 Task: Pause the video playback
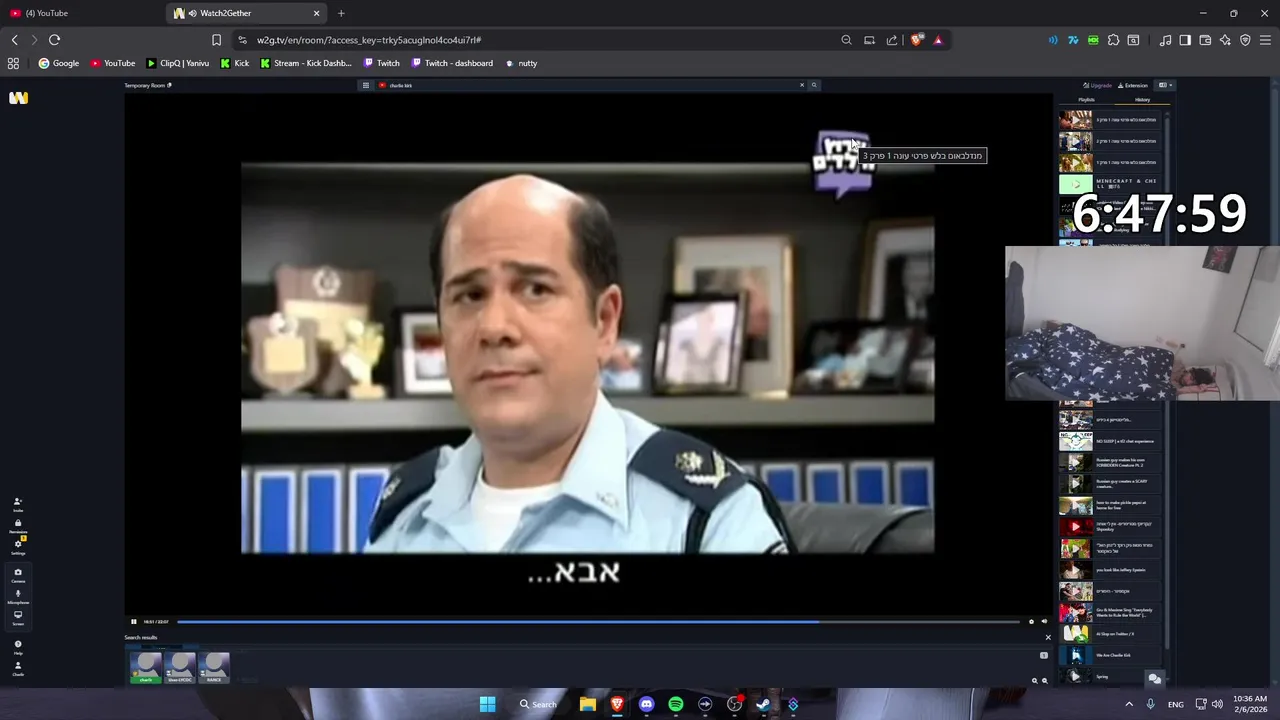pos(133,622)
